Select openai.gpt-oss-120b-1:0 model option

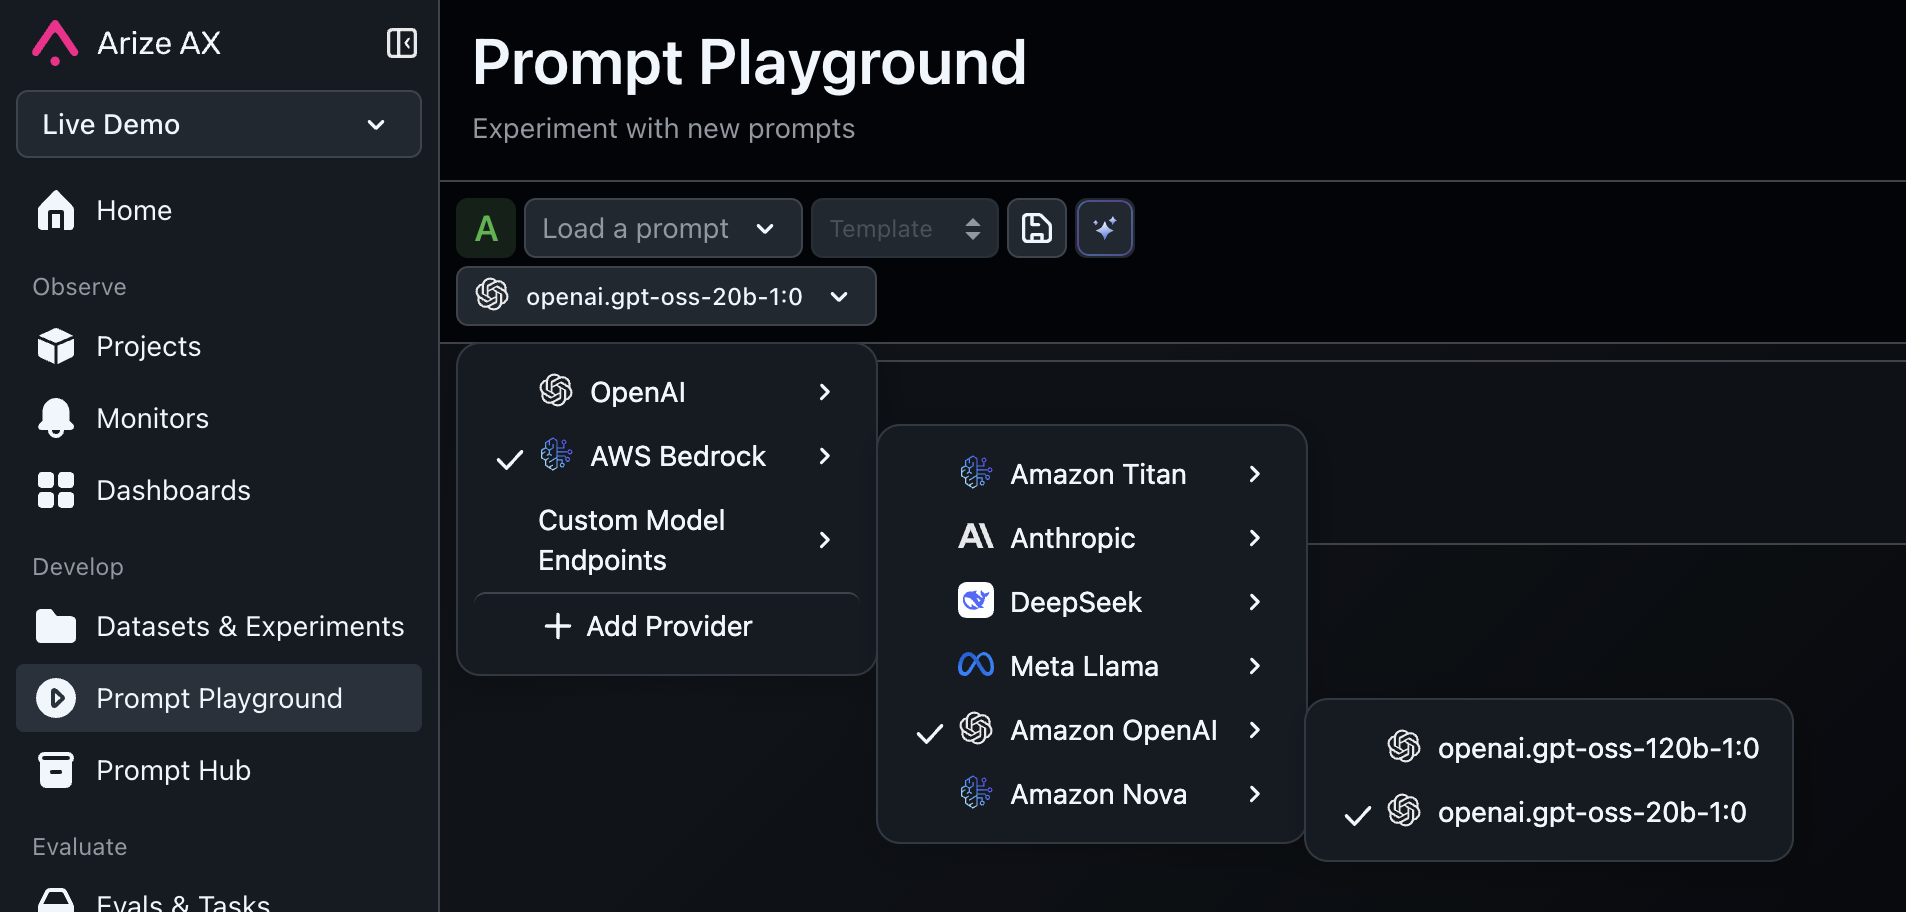point(1597,748)
